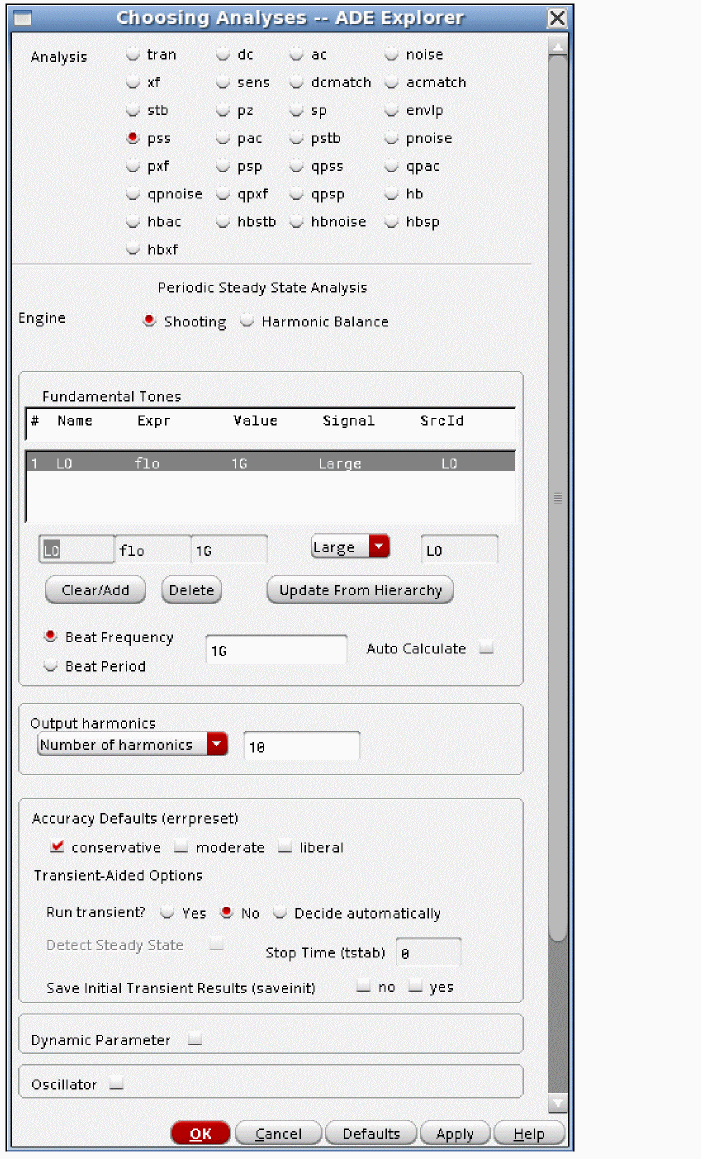Select the tran analysis radio button

[x=133, y=54]
